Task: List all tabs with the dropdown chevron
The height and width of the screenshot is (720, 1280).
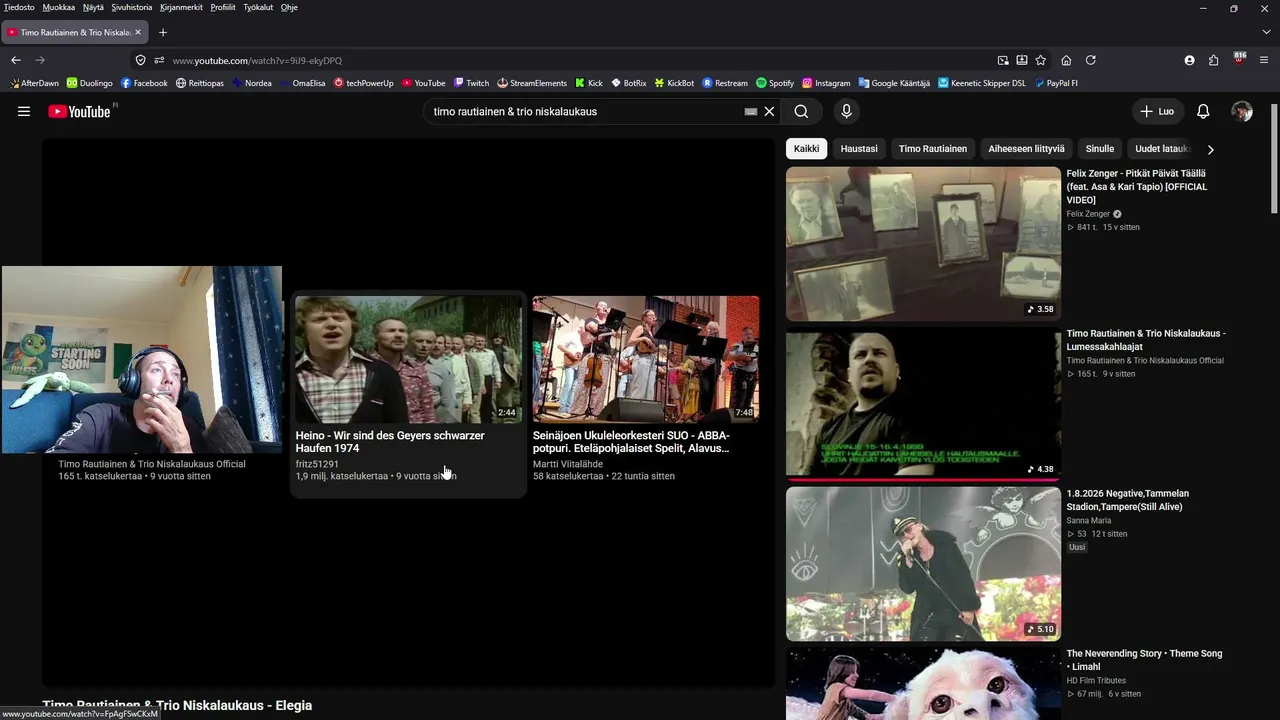Action: (x=1266, y=32)
